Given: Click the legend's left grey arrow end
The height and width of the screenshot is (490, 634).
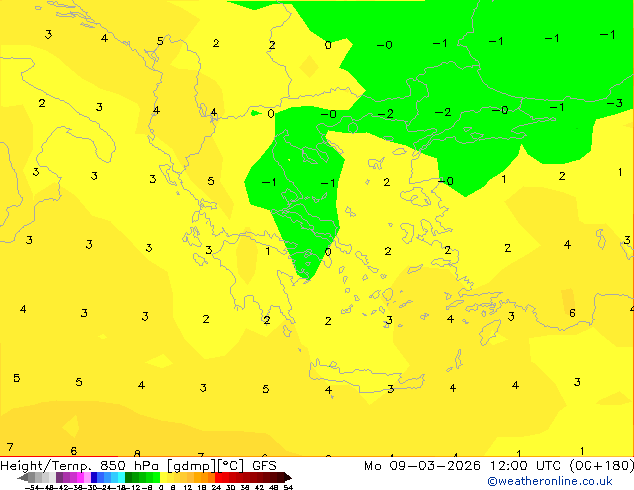Looking at the screenshot, I should (x=23, y=477).
